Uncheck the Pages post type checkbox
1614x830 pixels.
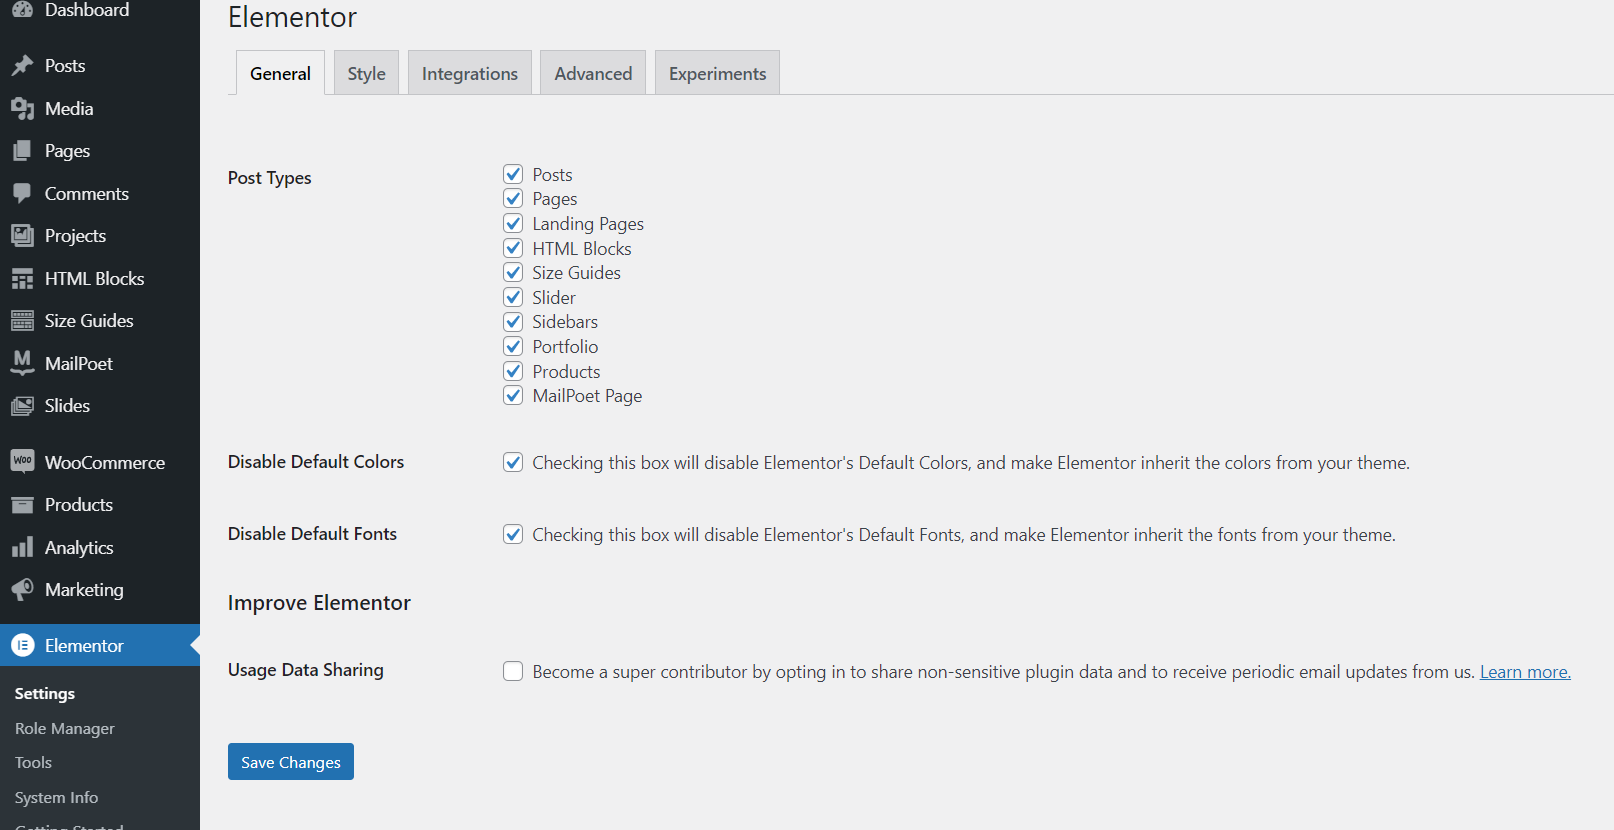513,198
